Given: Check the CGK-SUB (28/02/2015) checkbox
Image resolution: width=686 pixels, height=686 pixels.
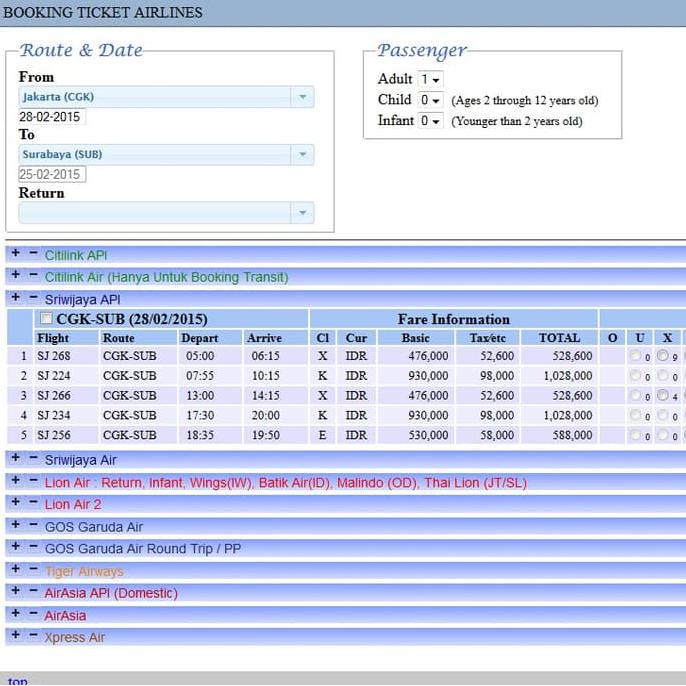Looking at the screenshot, I should click(45, 319).
